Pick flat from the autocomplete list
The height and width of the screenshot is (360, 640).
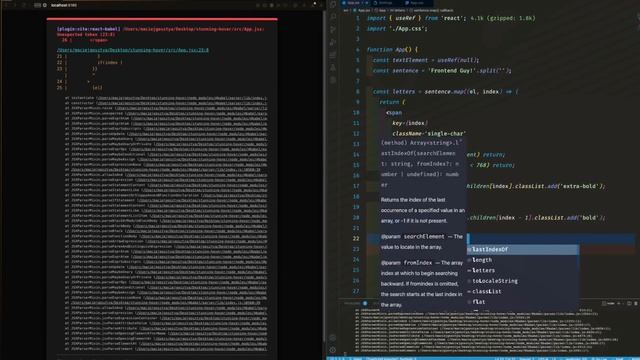pos(523,302)
